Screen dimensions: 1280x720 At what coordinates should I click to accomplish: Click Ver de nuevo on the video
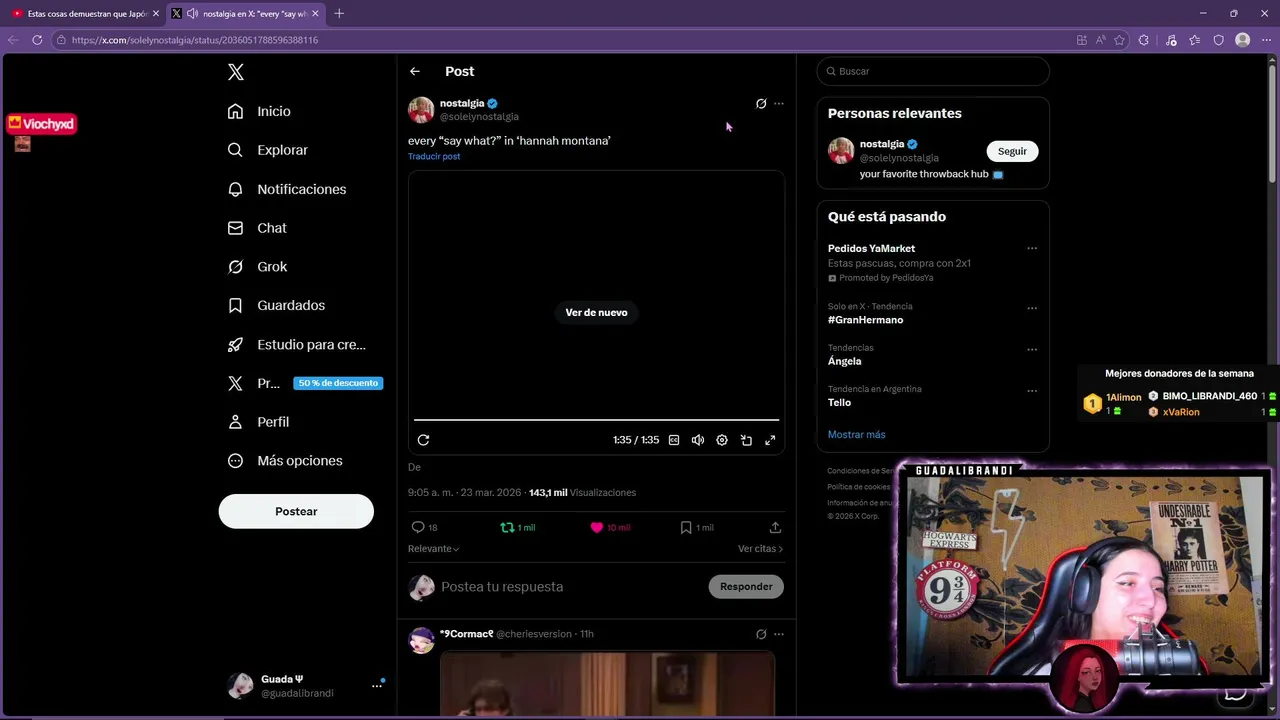(596, 313)
